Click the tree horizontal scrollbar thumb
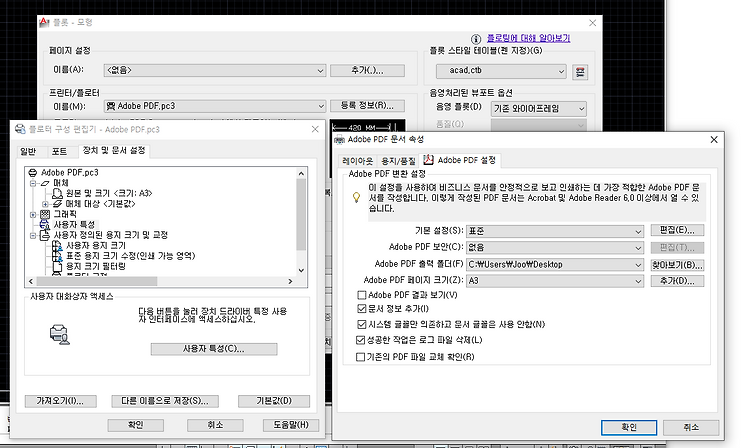Image resolution: width=750 pixels, height=448 pixels. (x=97, y=281)
